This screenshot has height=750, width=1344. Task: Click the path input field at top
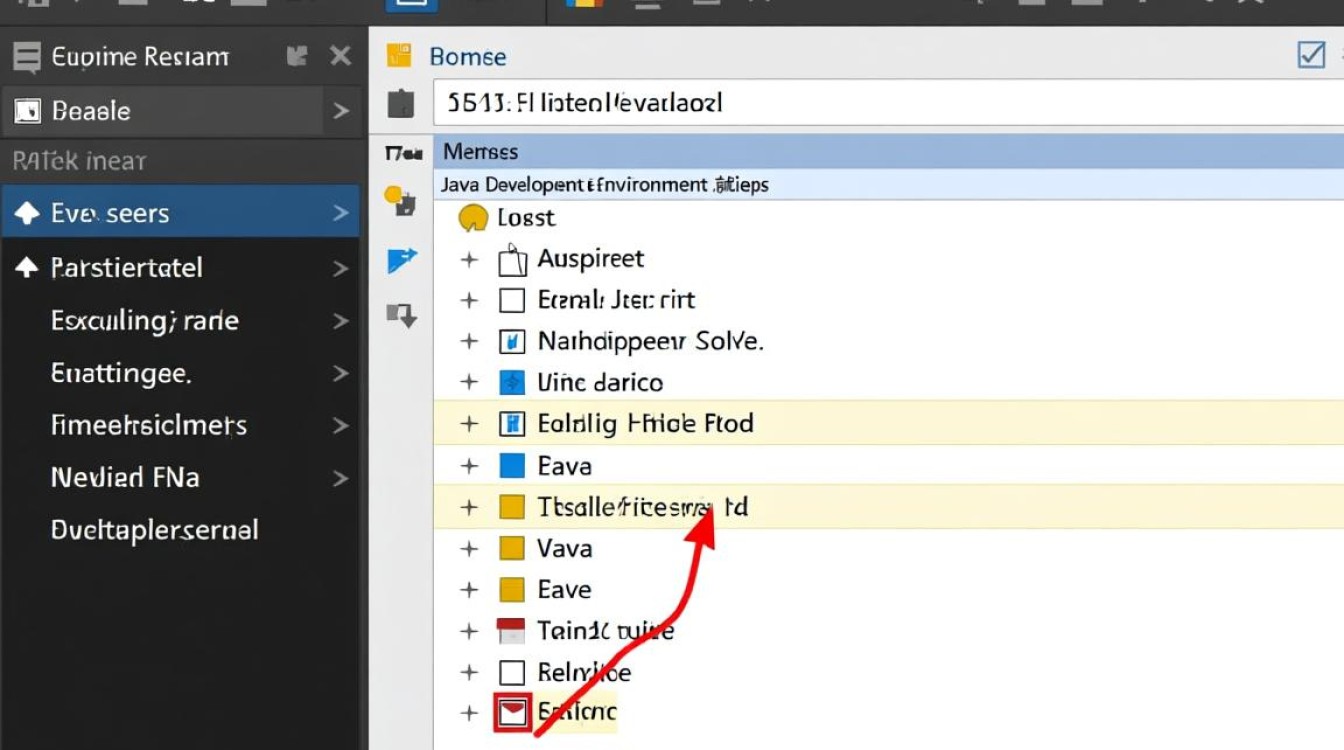pyautogui.click(x=880, y=103)
